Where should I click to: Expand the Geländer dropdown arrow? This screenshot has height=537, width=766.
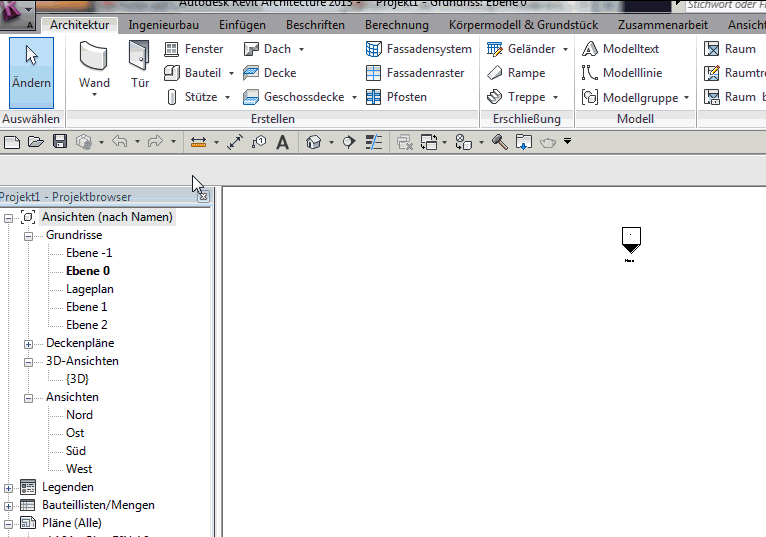tap(565, 49)
